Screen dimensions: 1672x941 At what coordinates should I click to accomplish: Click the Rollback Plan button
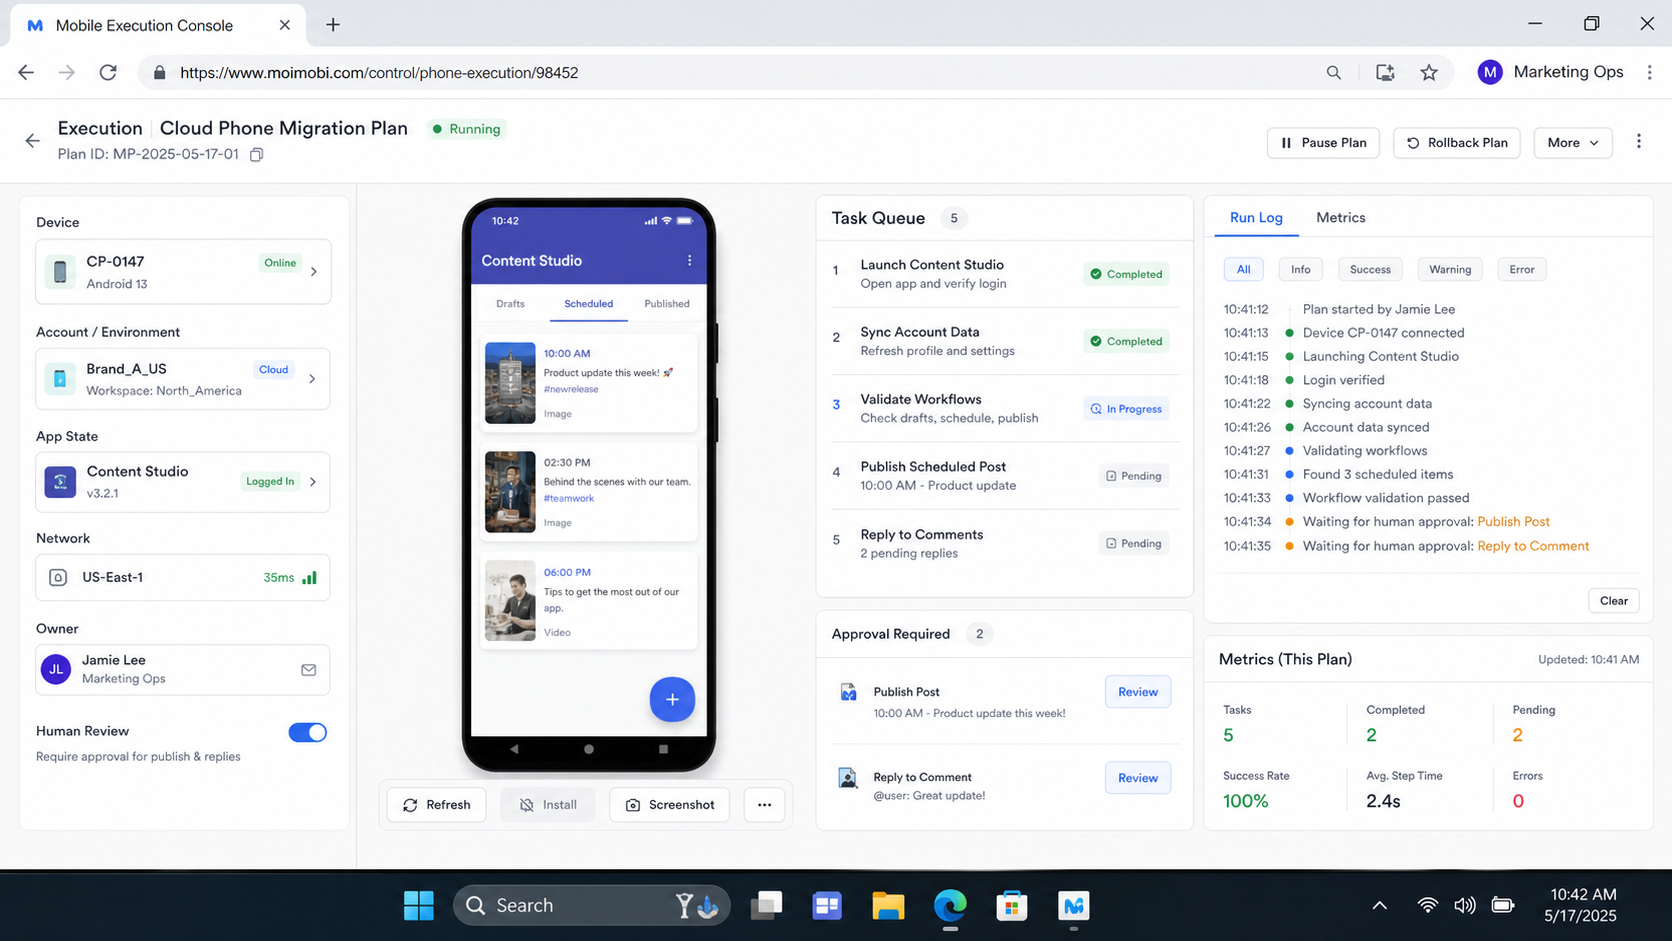click(1457, 143)
